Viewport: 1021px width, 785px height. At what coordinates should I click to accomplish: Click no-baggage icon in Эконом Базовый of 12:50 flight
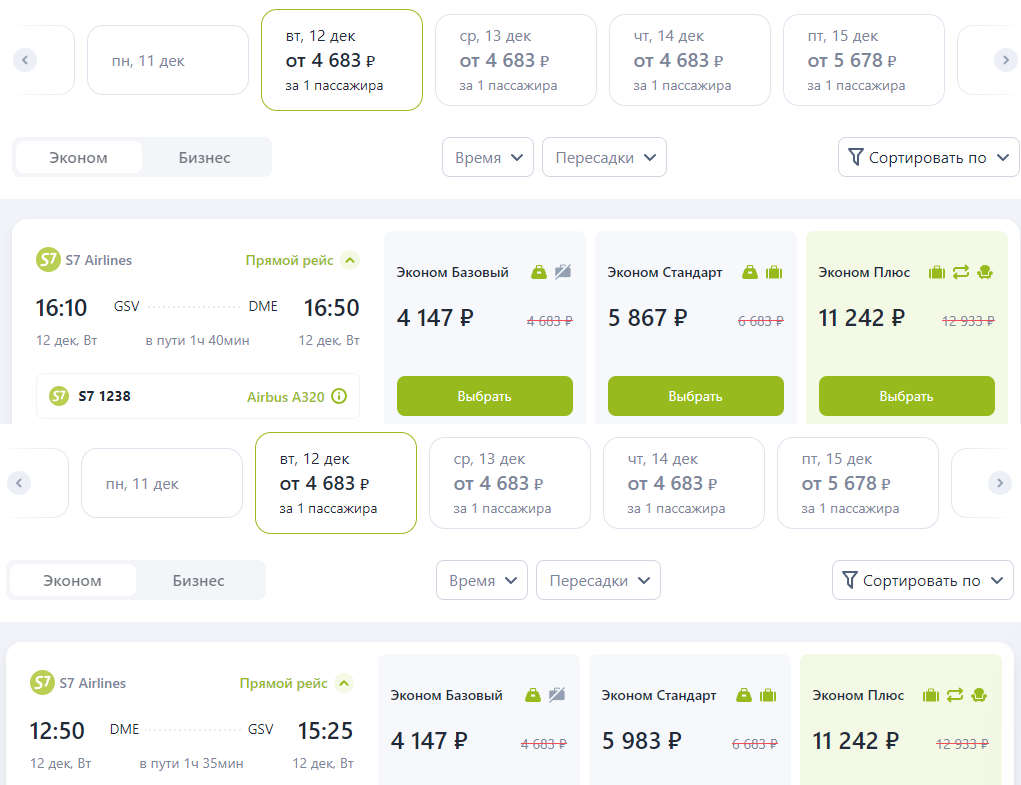557,695
